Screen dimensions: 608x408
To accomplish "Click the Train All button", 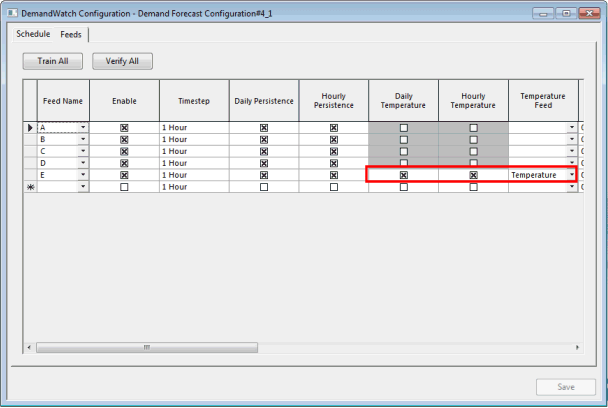I will [x=53, y=61].
